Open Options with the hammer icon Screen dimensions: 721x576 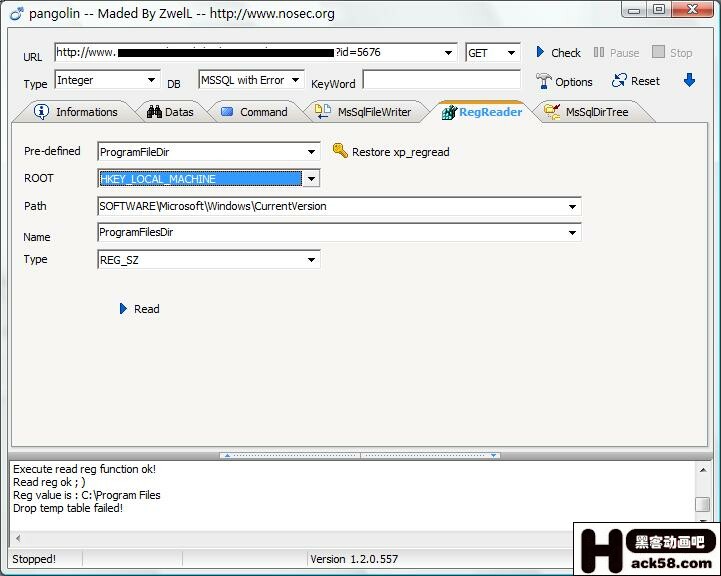coord(544,81)
